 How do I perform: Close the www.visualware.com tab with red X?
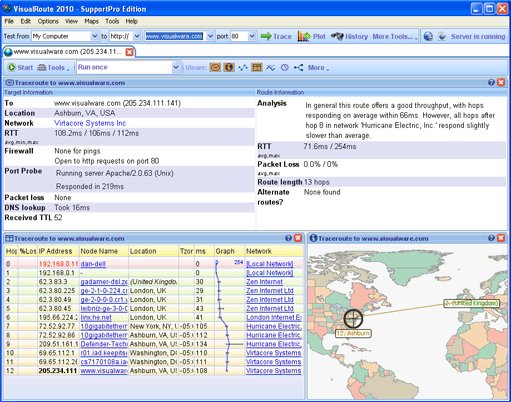(x=130, y=52)
